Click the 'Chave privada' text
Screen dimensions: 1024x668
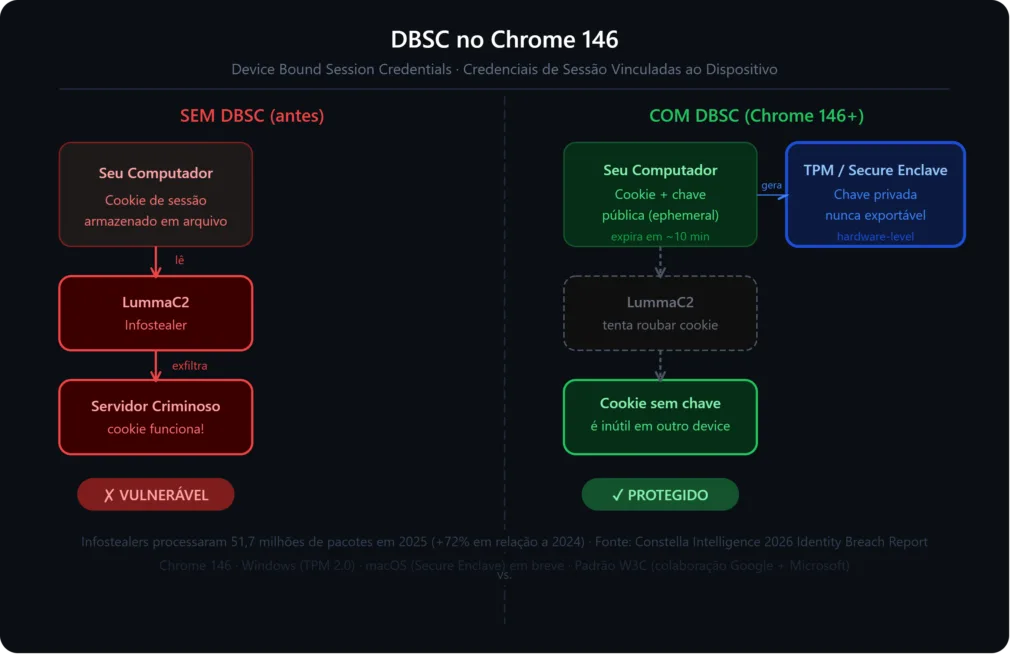click(x=875, y=195)
